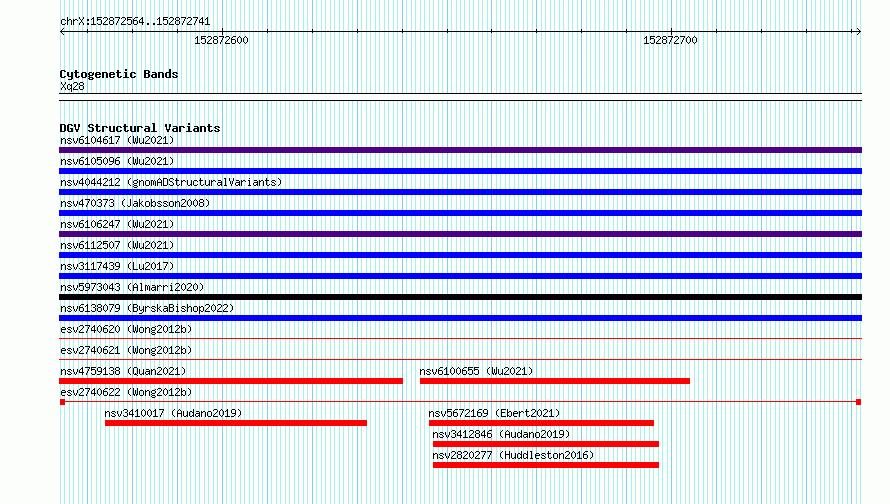Click the blue bar under nsv6105096

(x=460, y=171)
